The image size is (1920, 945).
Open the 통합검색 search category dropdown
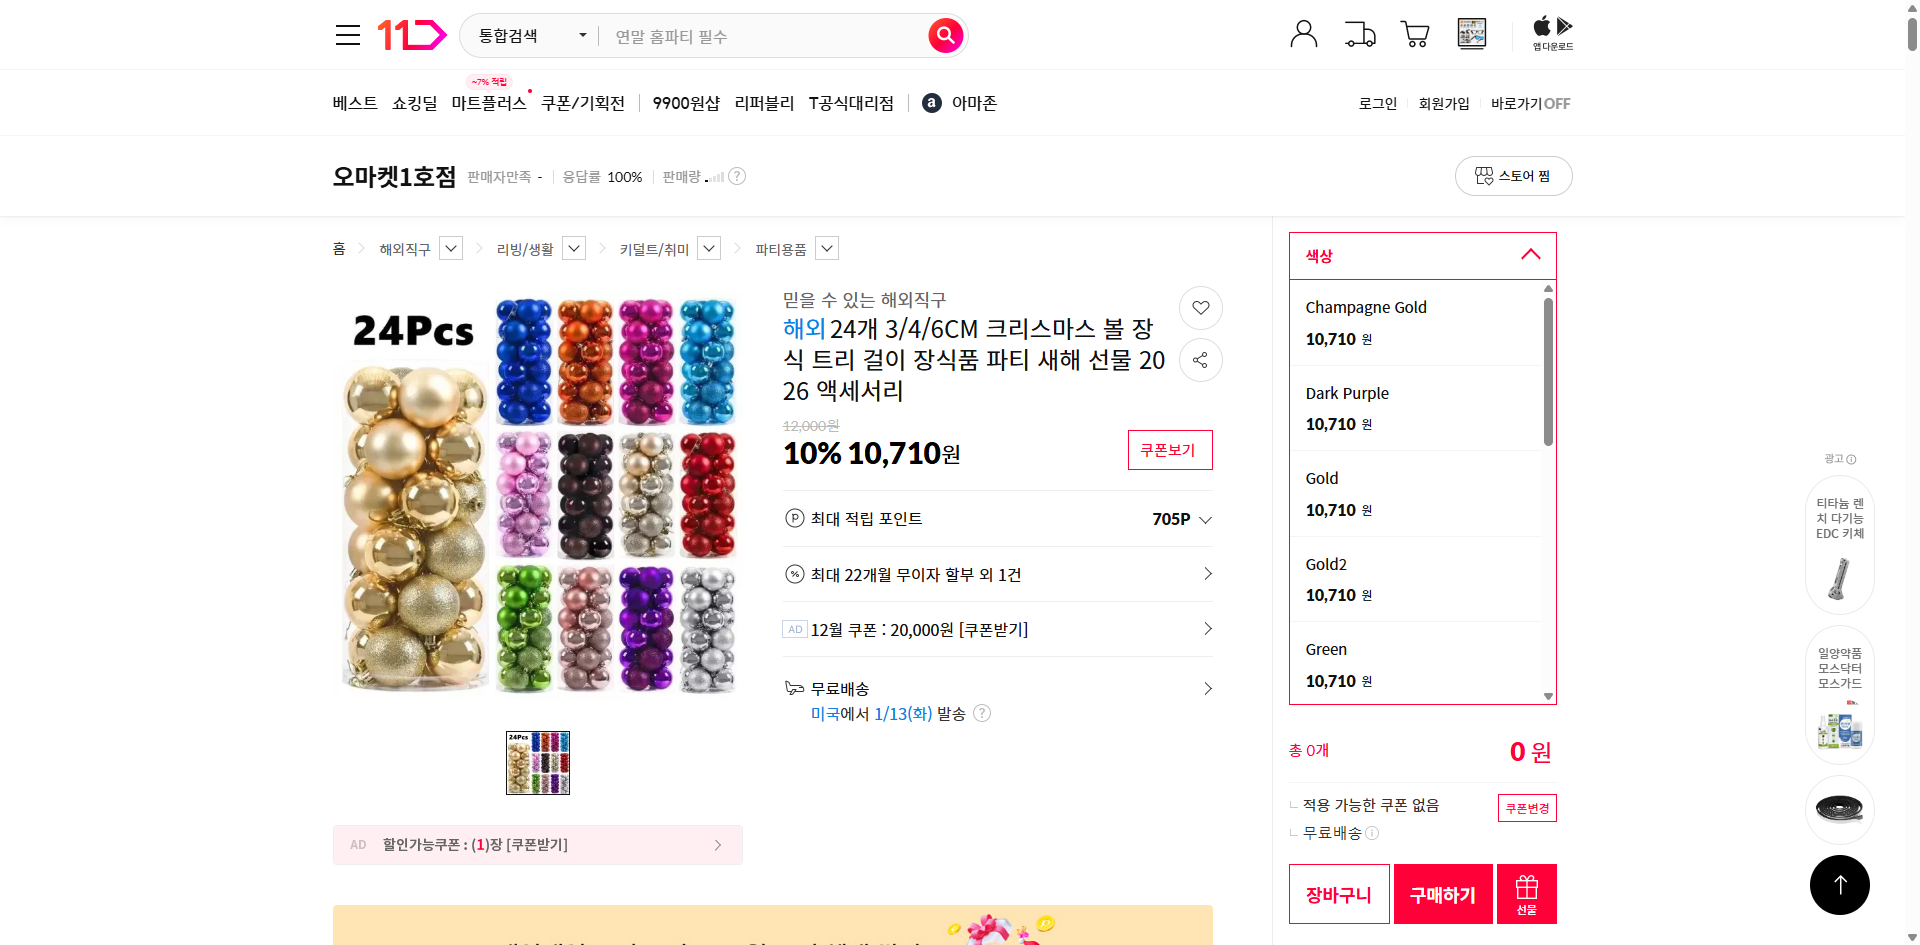pos(528,35)
